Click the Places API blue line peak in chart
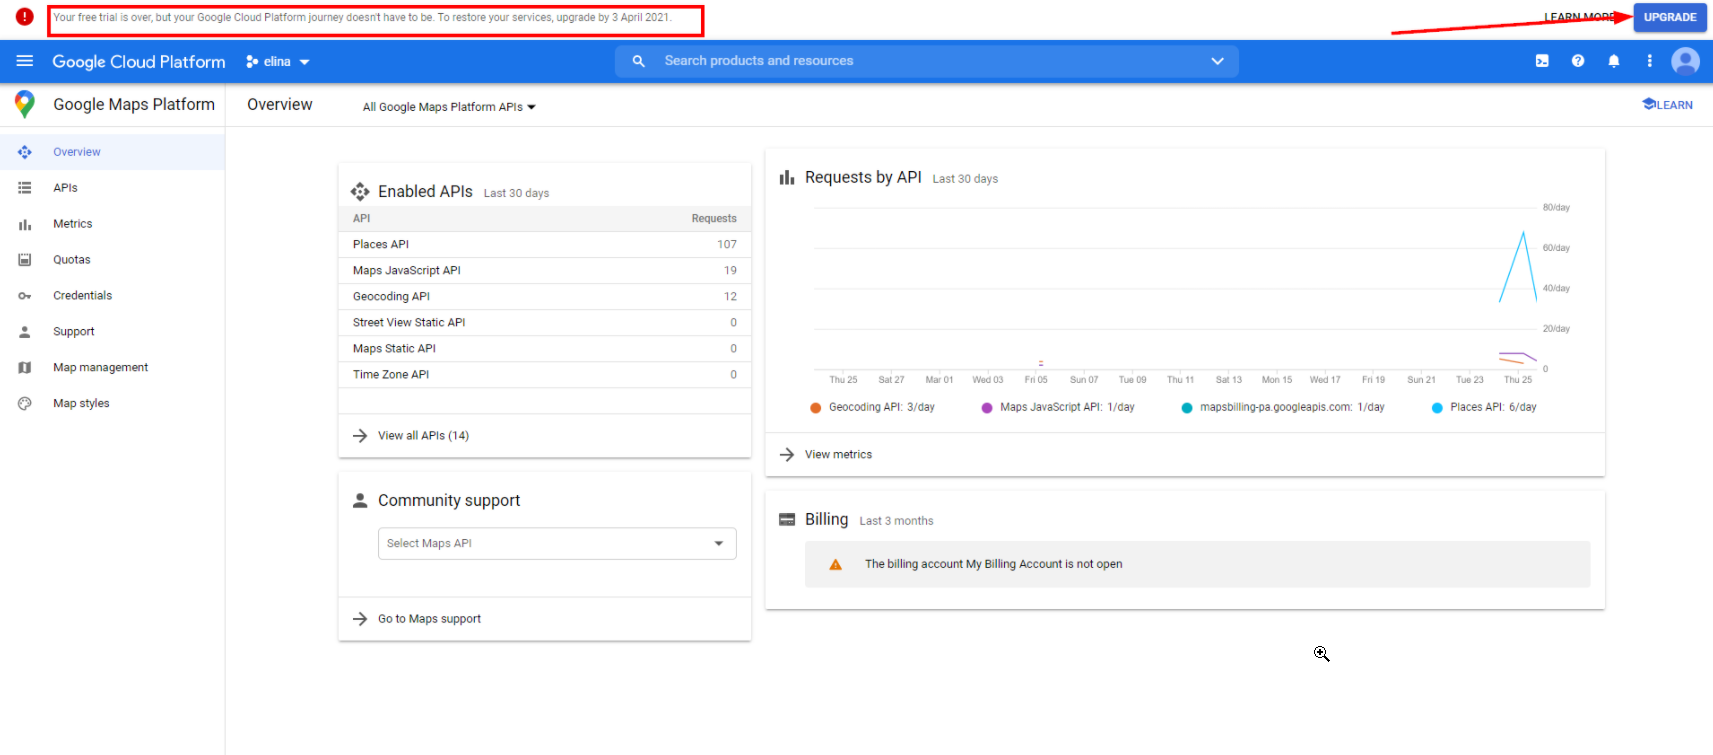Image resolution: width=1713 pixels, height=755 pixels. pos(1523,234)
